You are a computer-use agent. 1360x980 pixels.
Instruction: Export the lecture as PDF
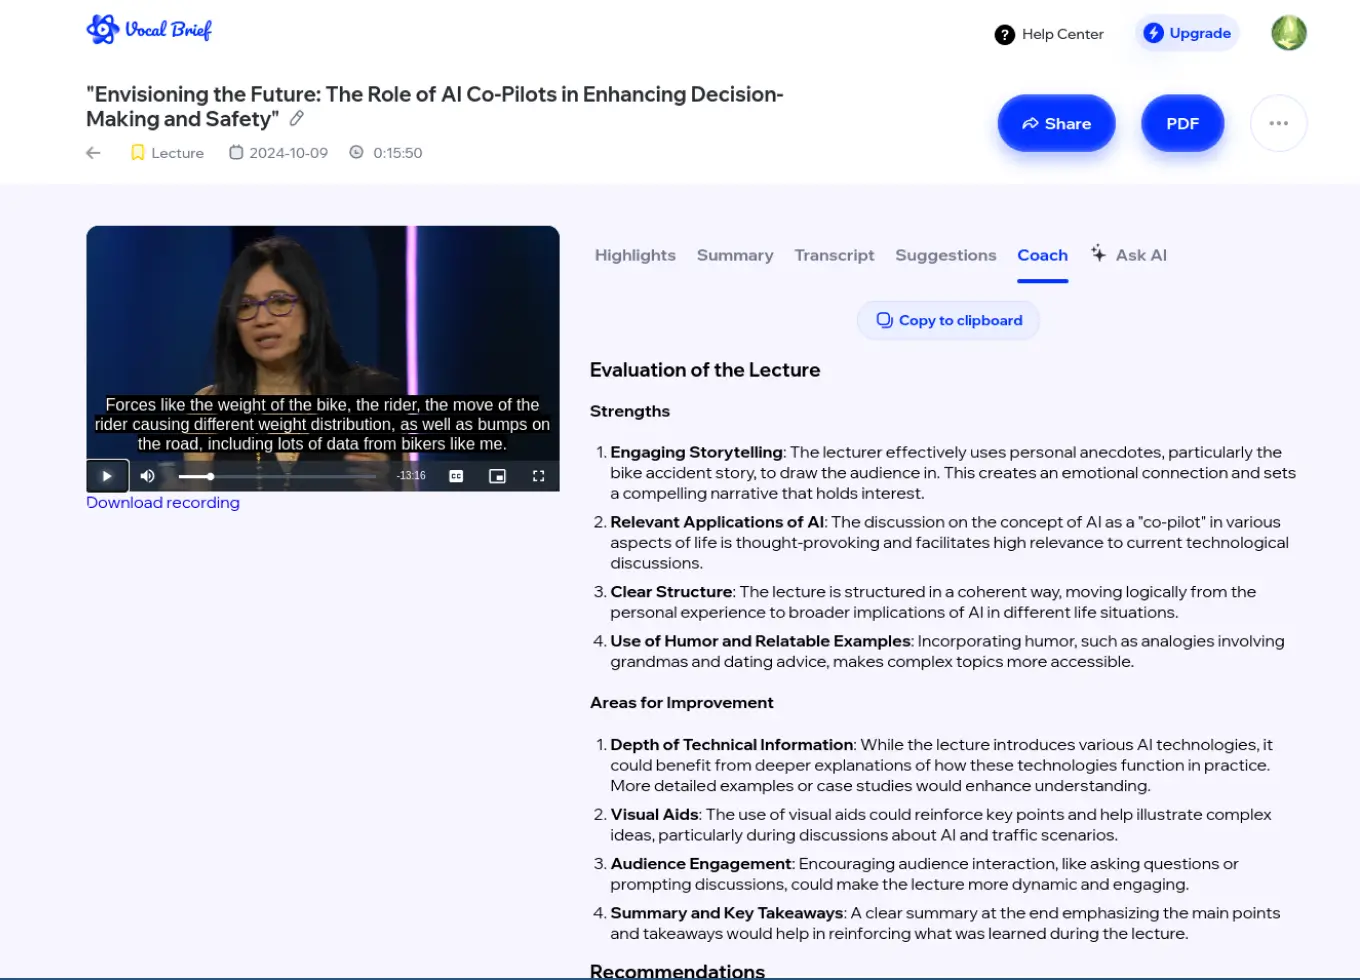coord(1182,124)
